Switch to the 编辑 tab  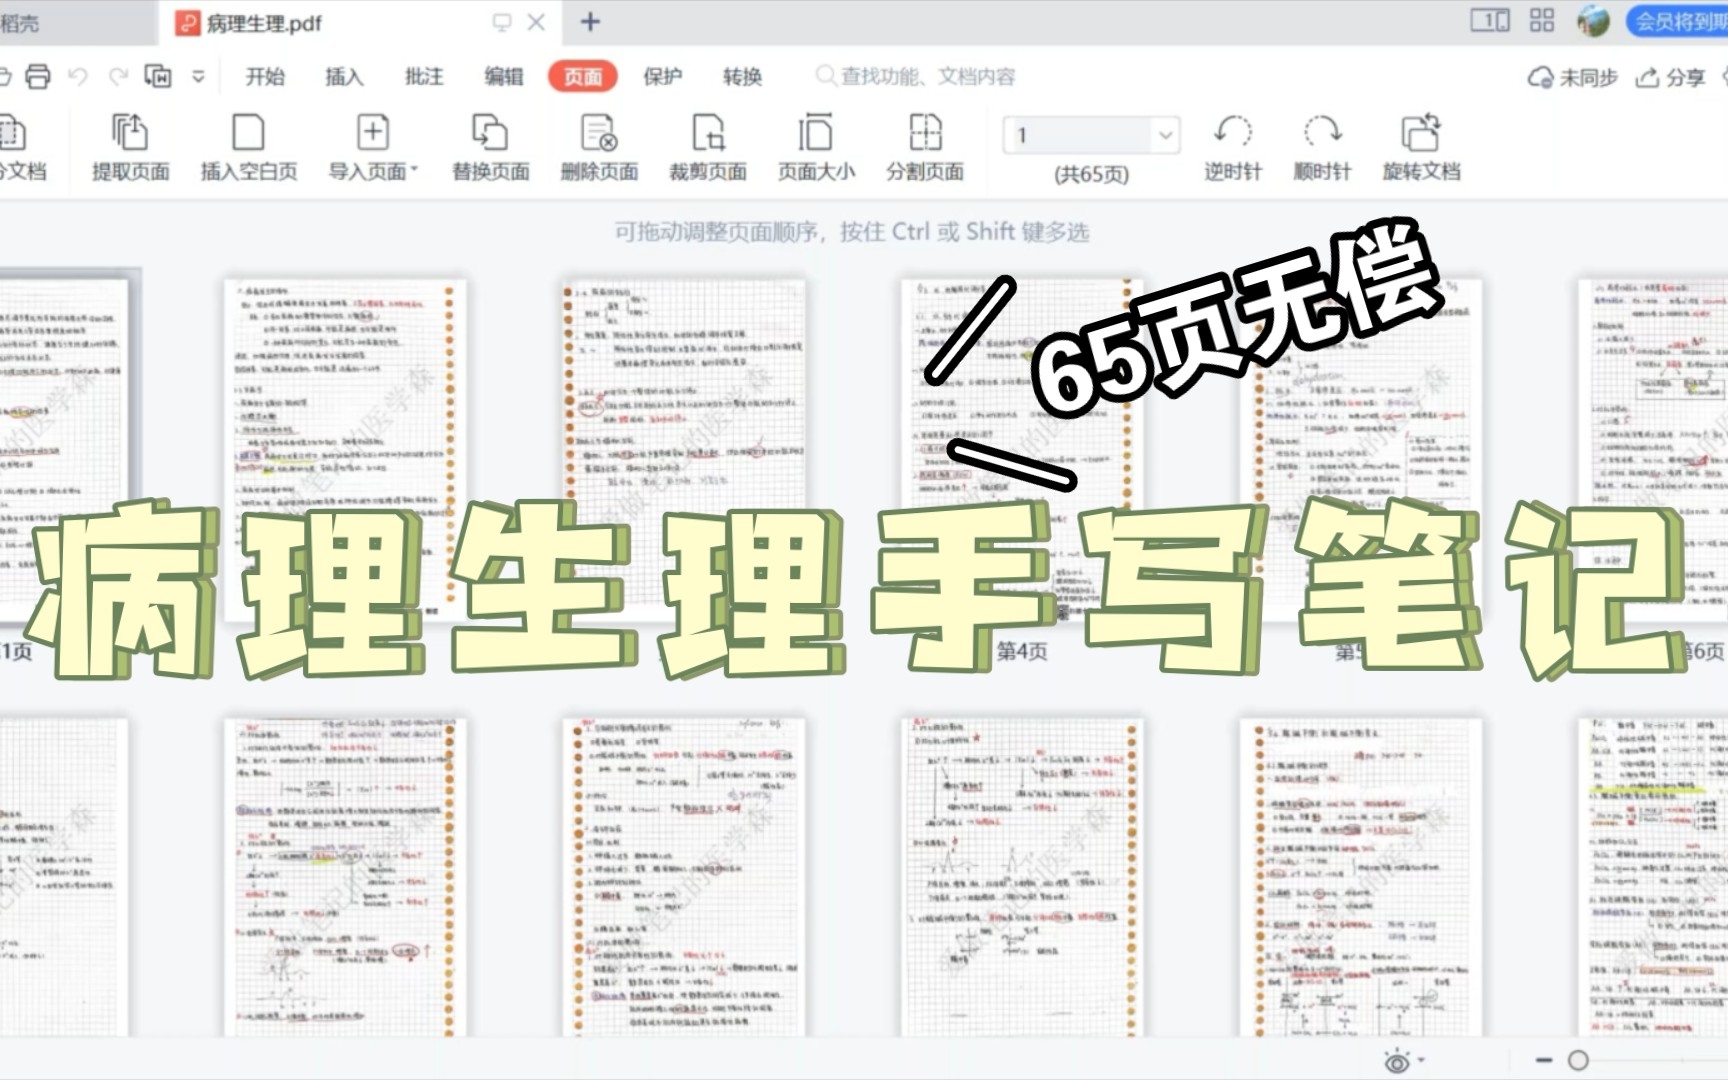pos(503,77)
